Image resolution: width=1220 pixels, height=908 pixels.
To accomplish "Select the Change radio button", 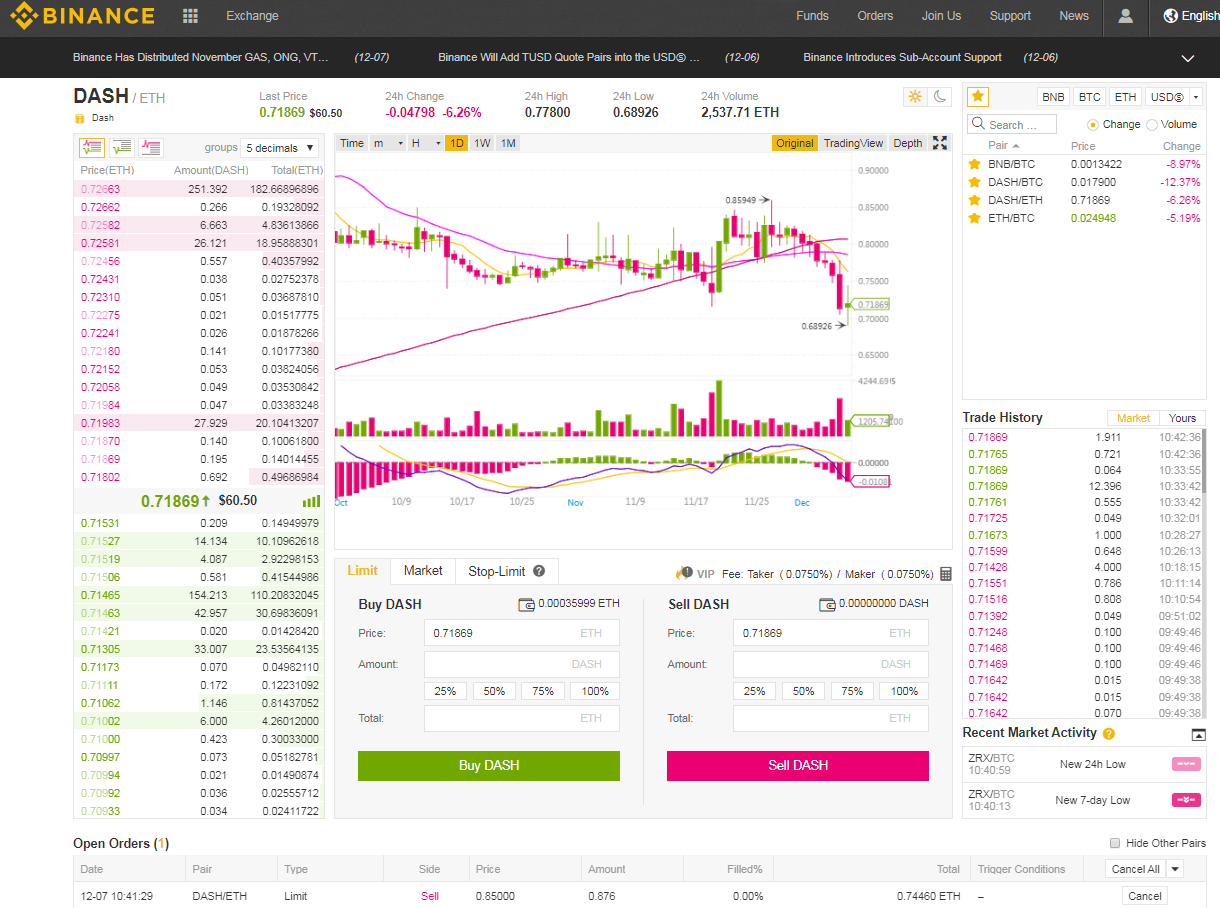I will click(1093, 125).
